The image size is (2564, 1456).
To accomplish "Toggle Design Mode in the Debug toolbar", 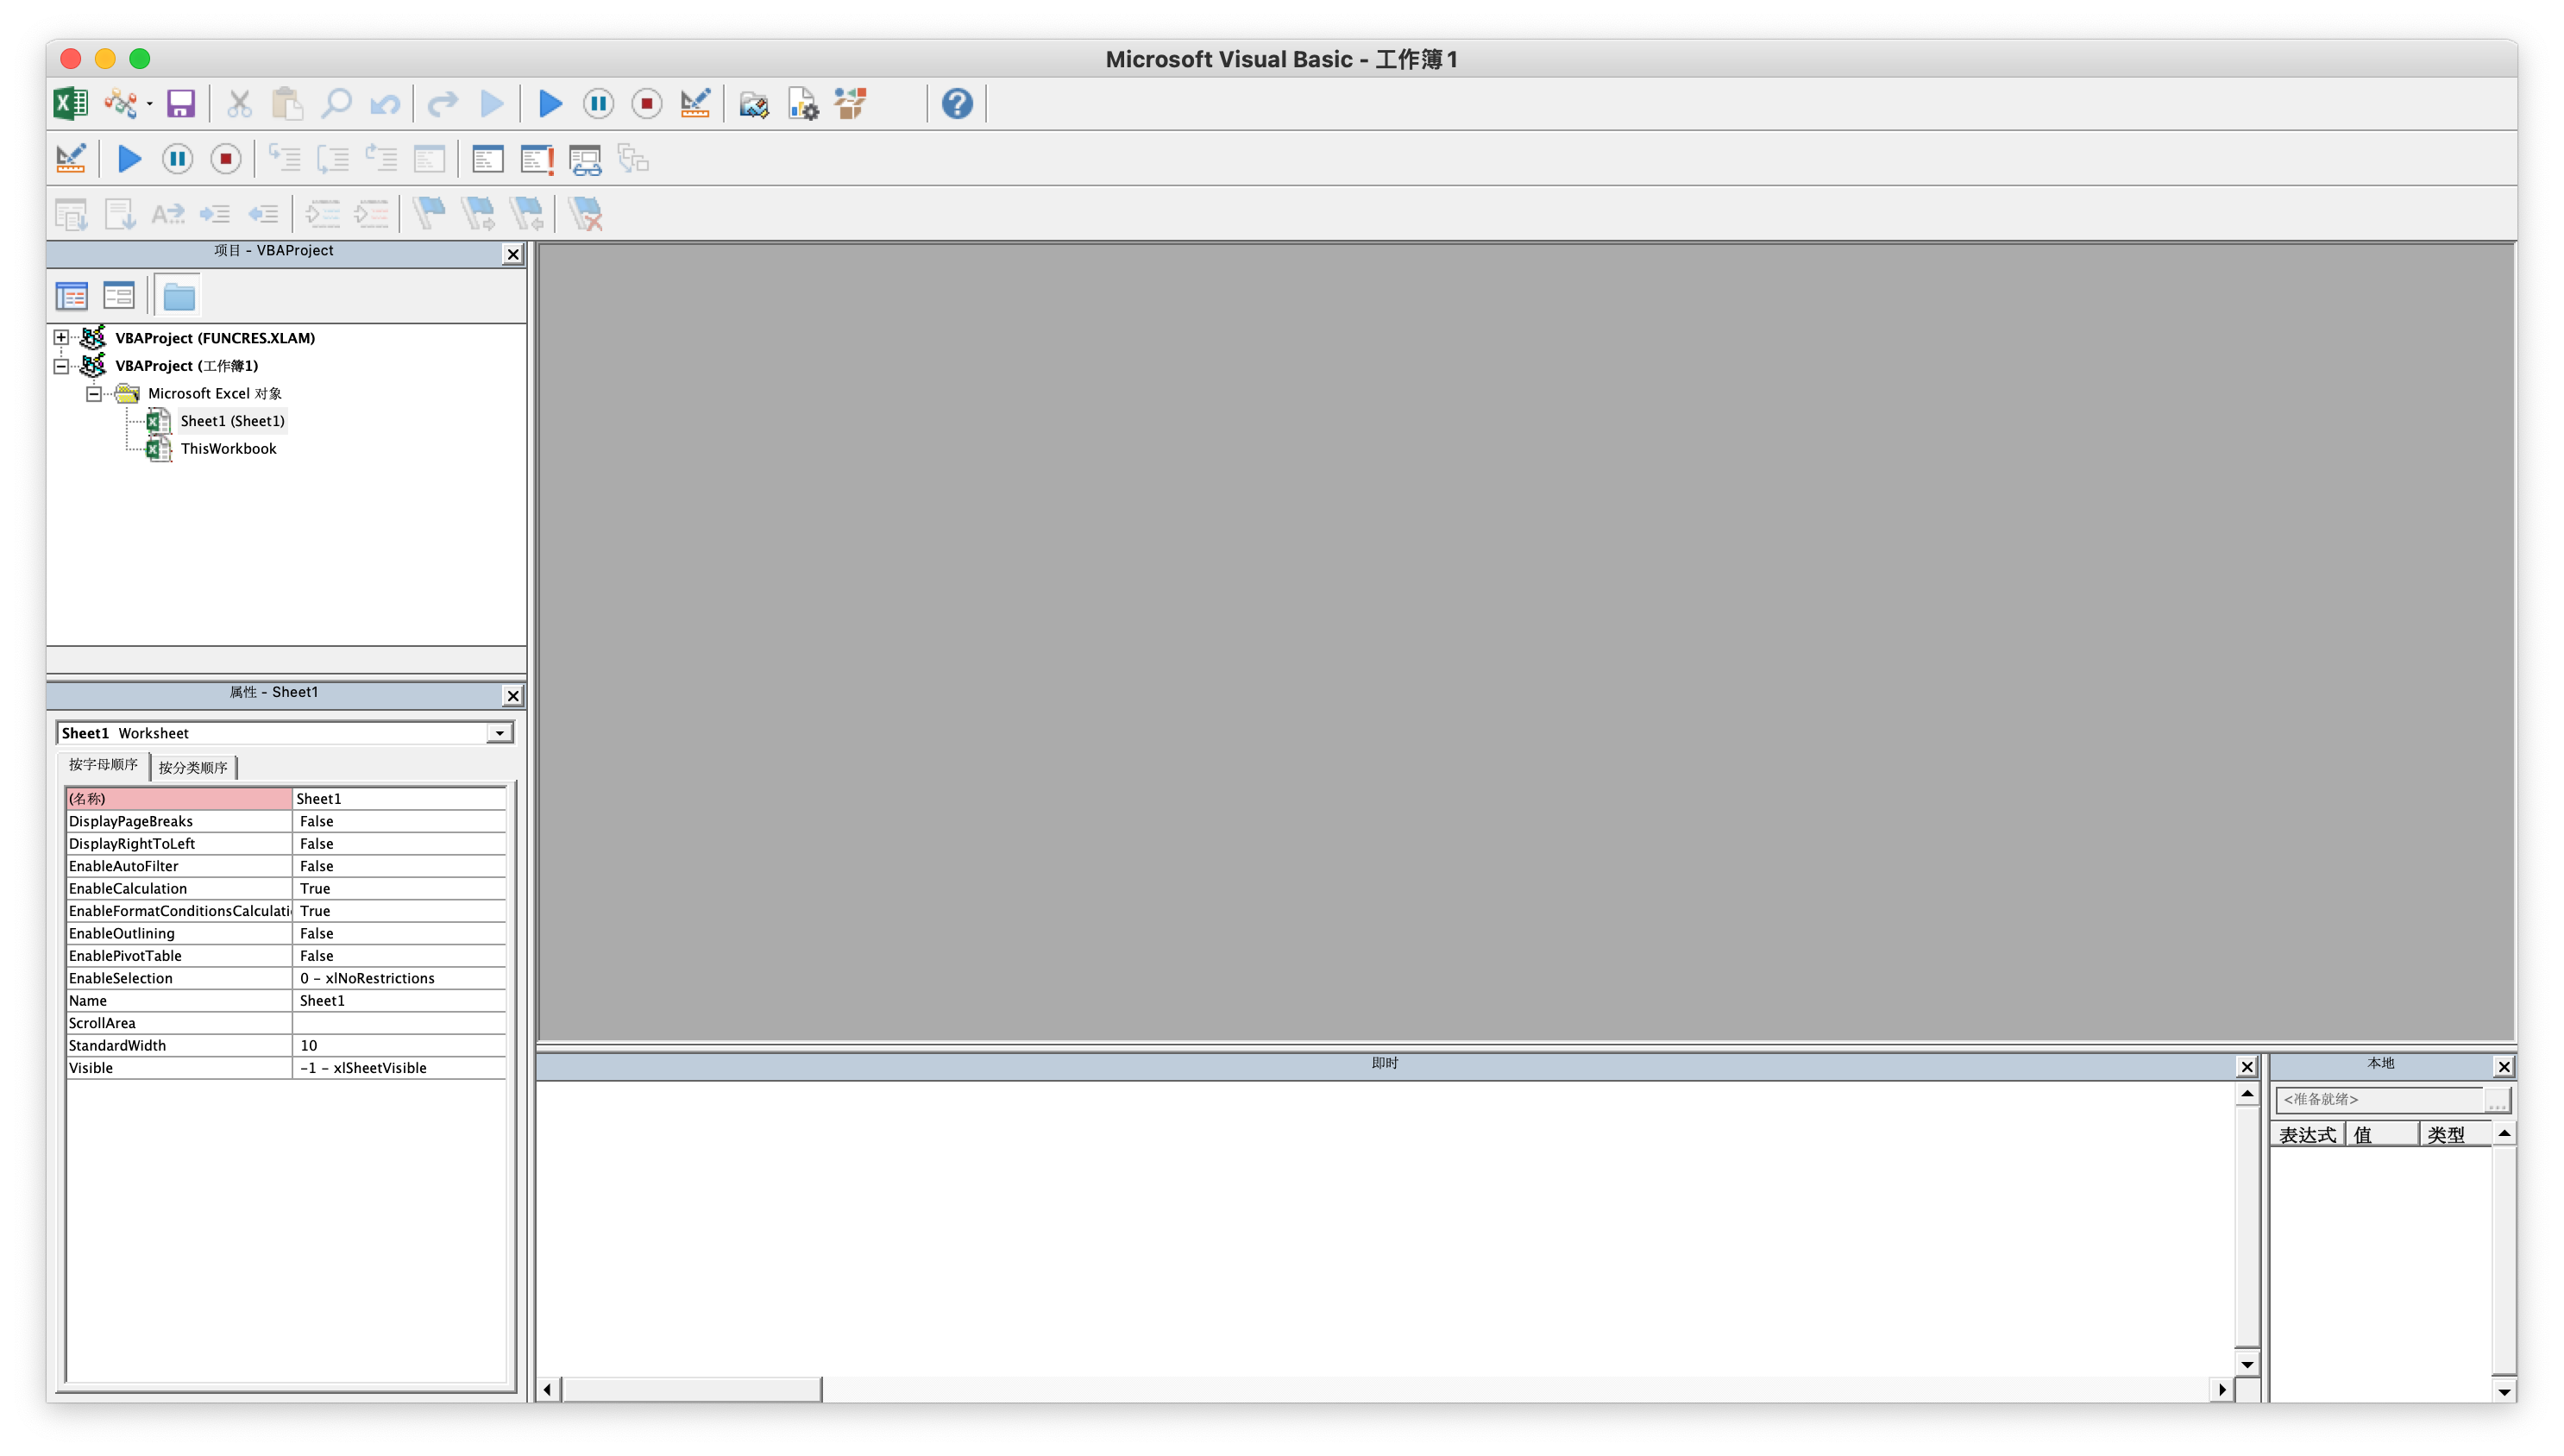I will [x=71, y=159].
